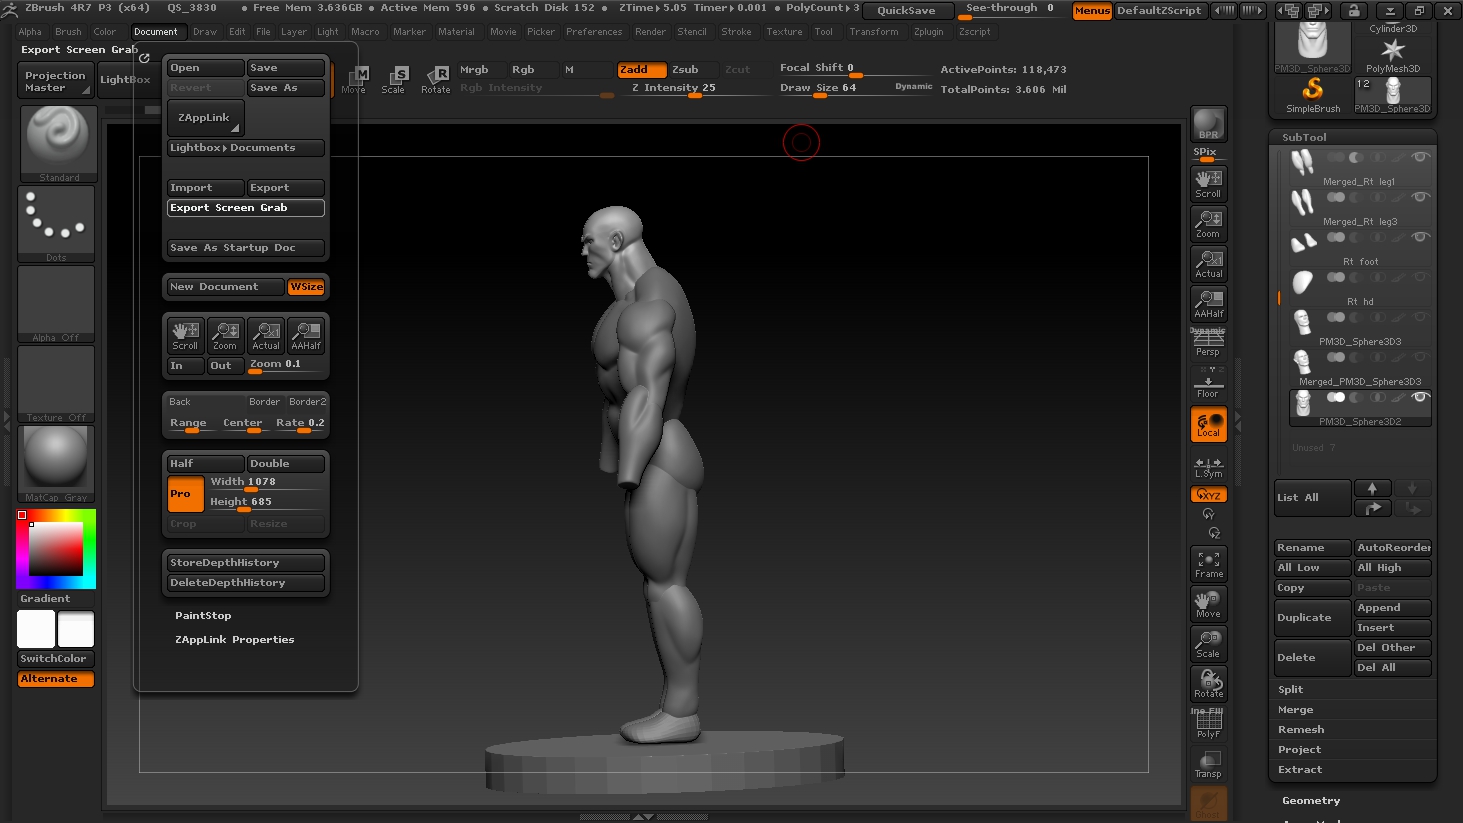Expand the Geometry palette section
The height and width of the screenshot is (823, 1463).
[1310, 800]
